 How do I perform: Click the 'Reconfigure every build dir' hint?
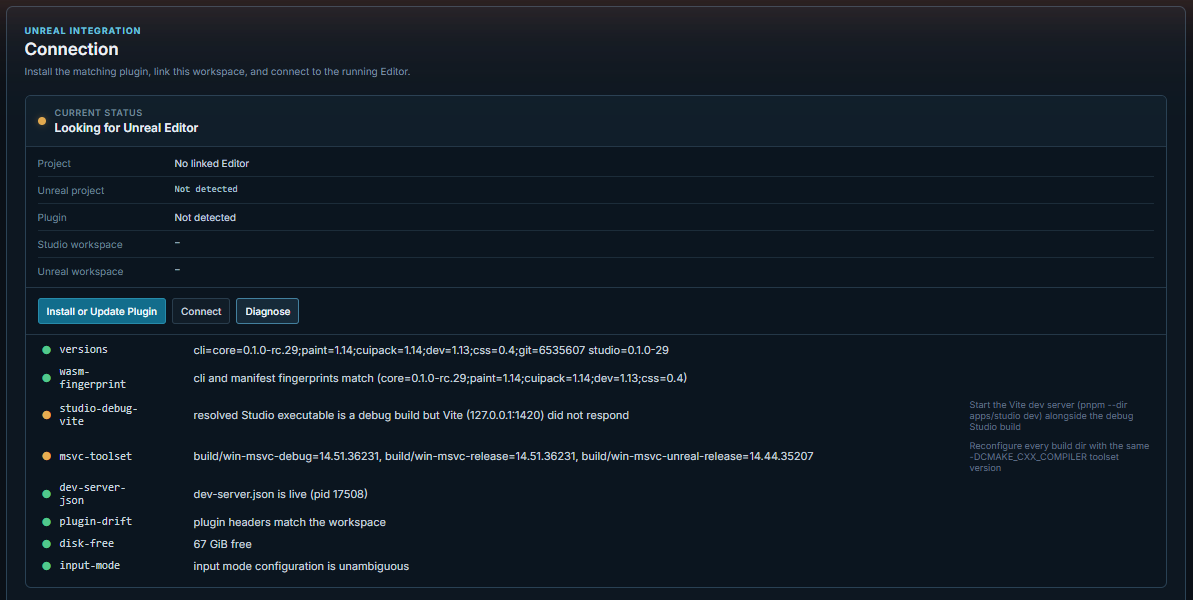pyautogui.click(x=1059, y=457)
